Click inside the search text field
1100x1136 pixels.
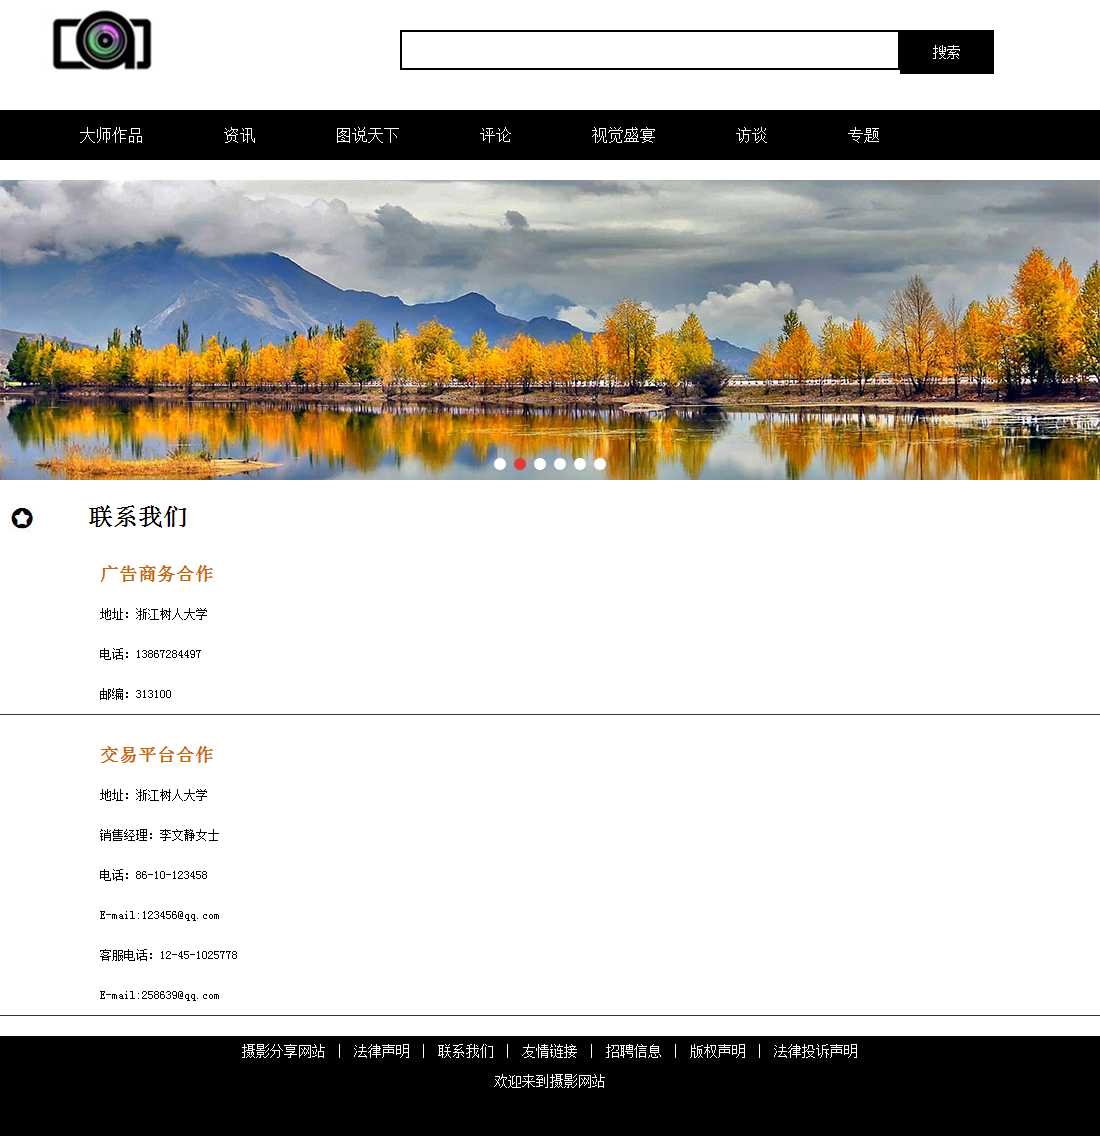click(649, 50)
